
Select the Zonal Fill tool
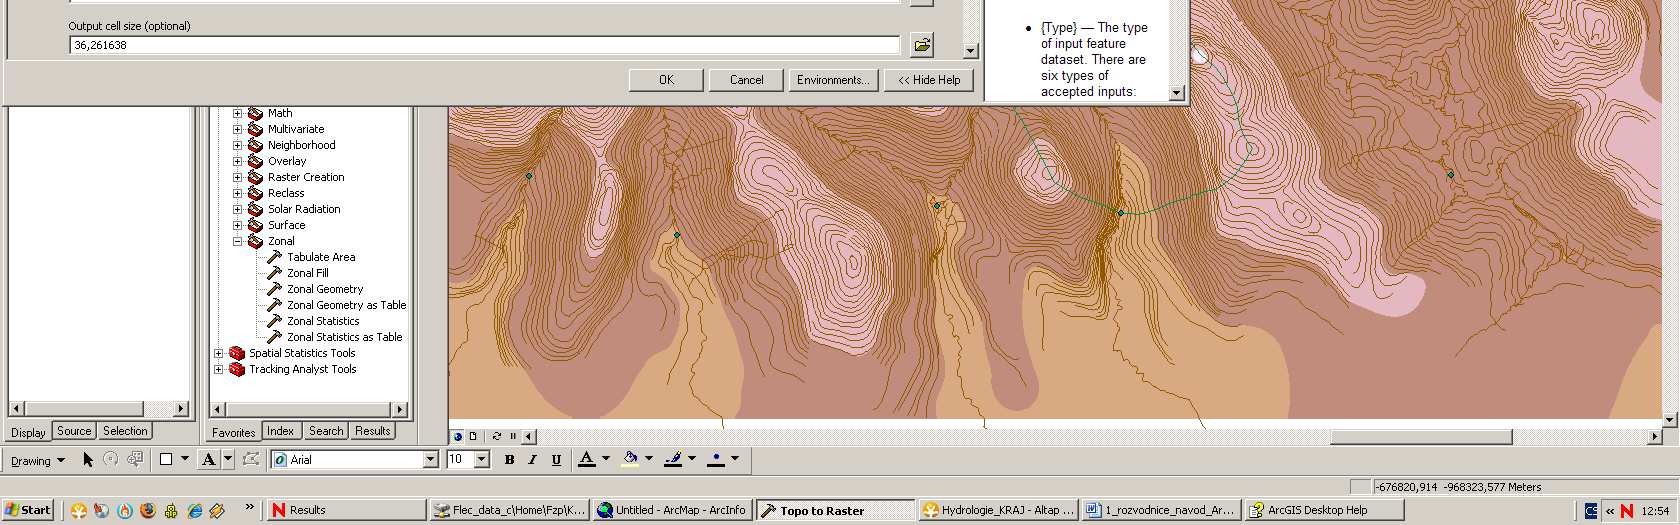308,273
